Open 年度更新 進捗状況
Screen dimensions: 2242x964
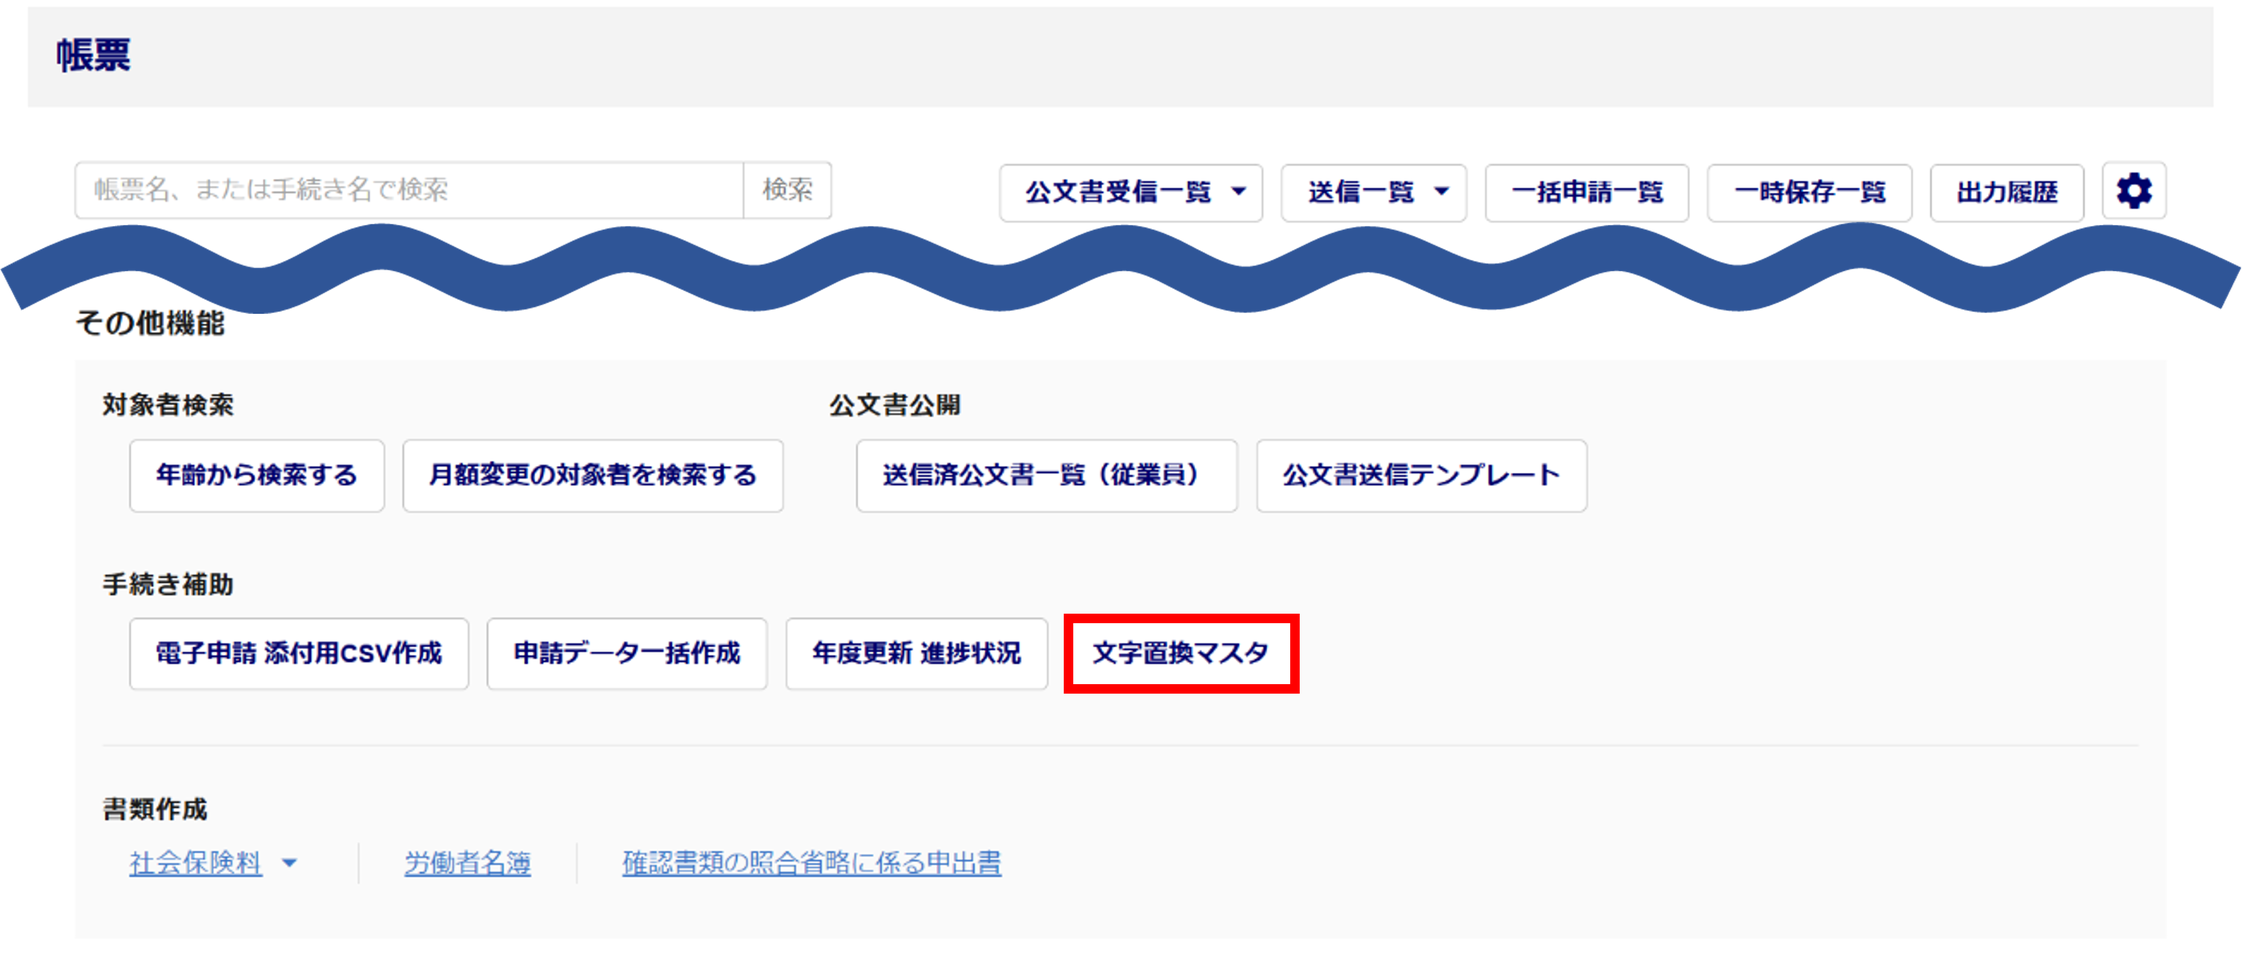point(916,653)
